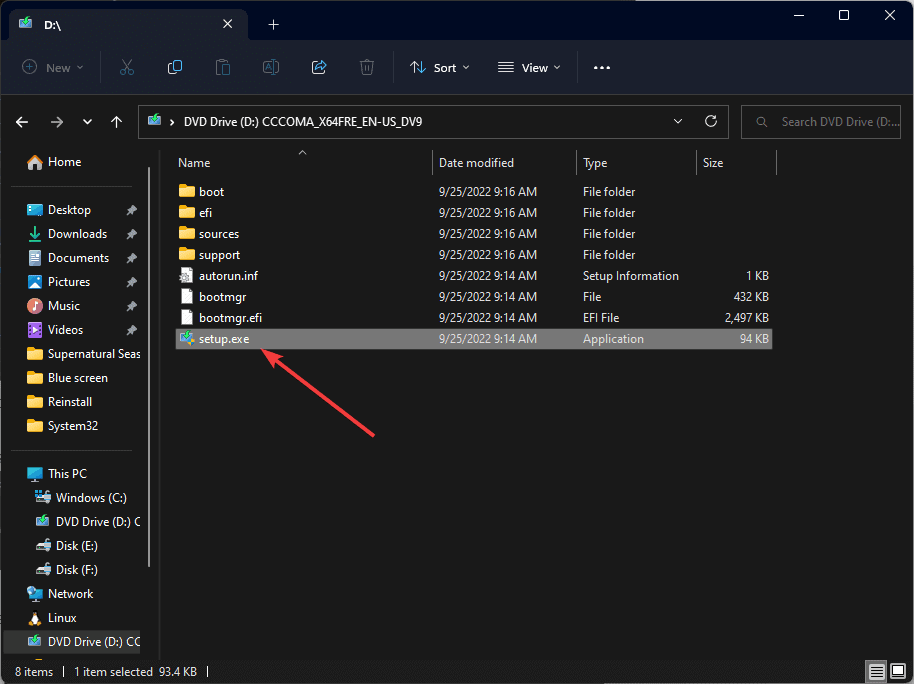Open the See more ellipsis menu

click(x=602, y=68)
